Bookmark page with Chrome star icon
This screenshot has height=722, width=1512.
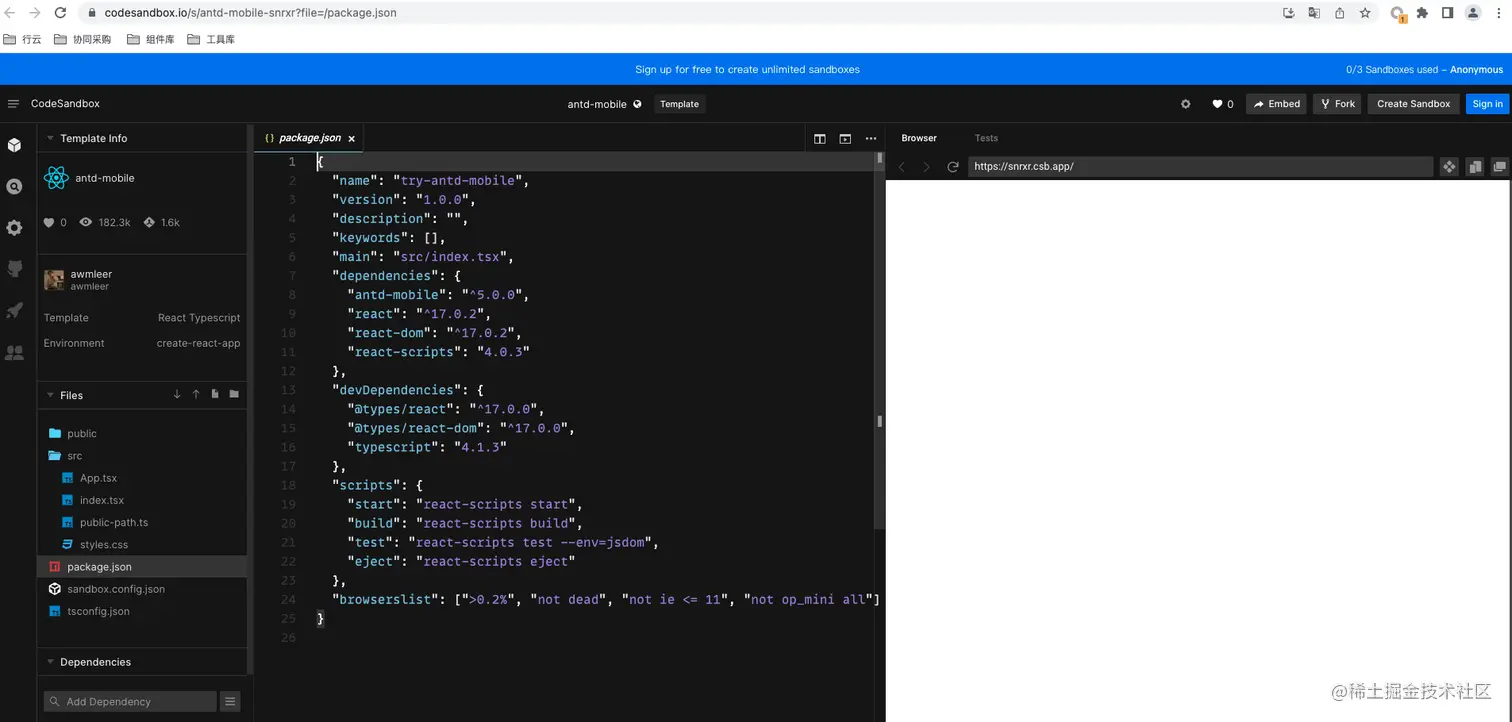coord(1365,13)
